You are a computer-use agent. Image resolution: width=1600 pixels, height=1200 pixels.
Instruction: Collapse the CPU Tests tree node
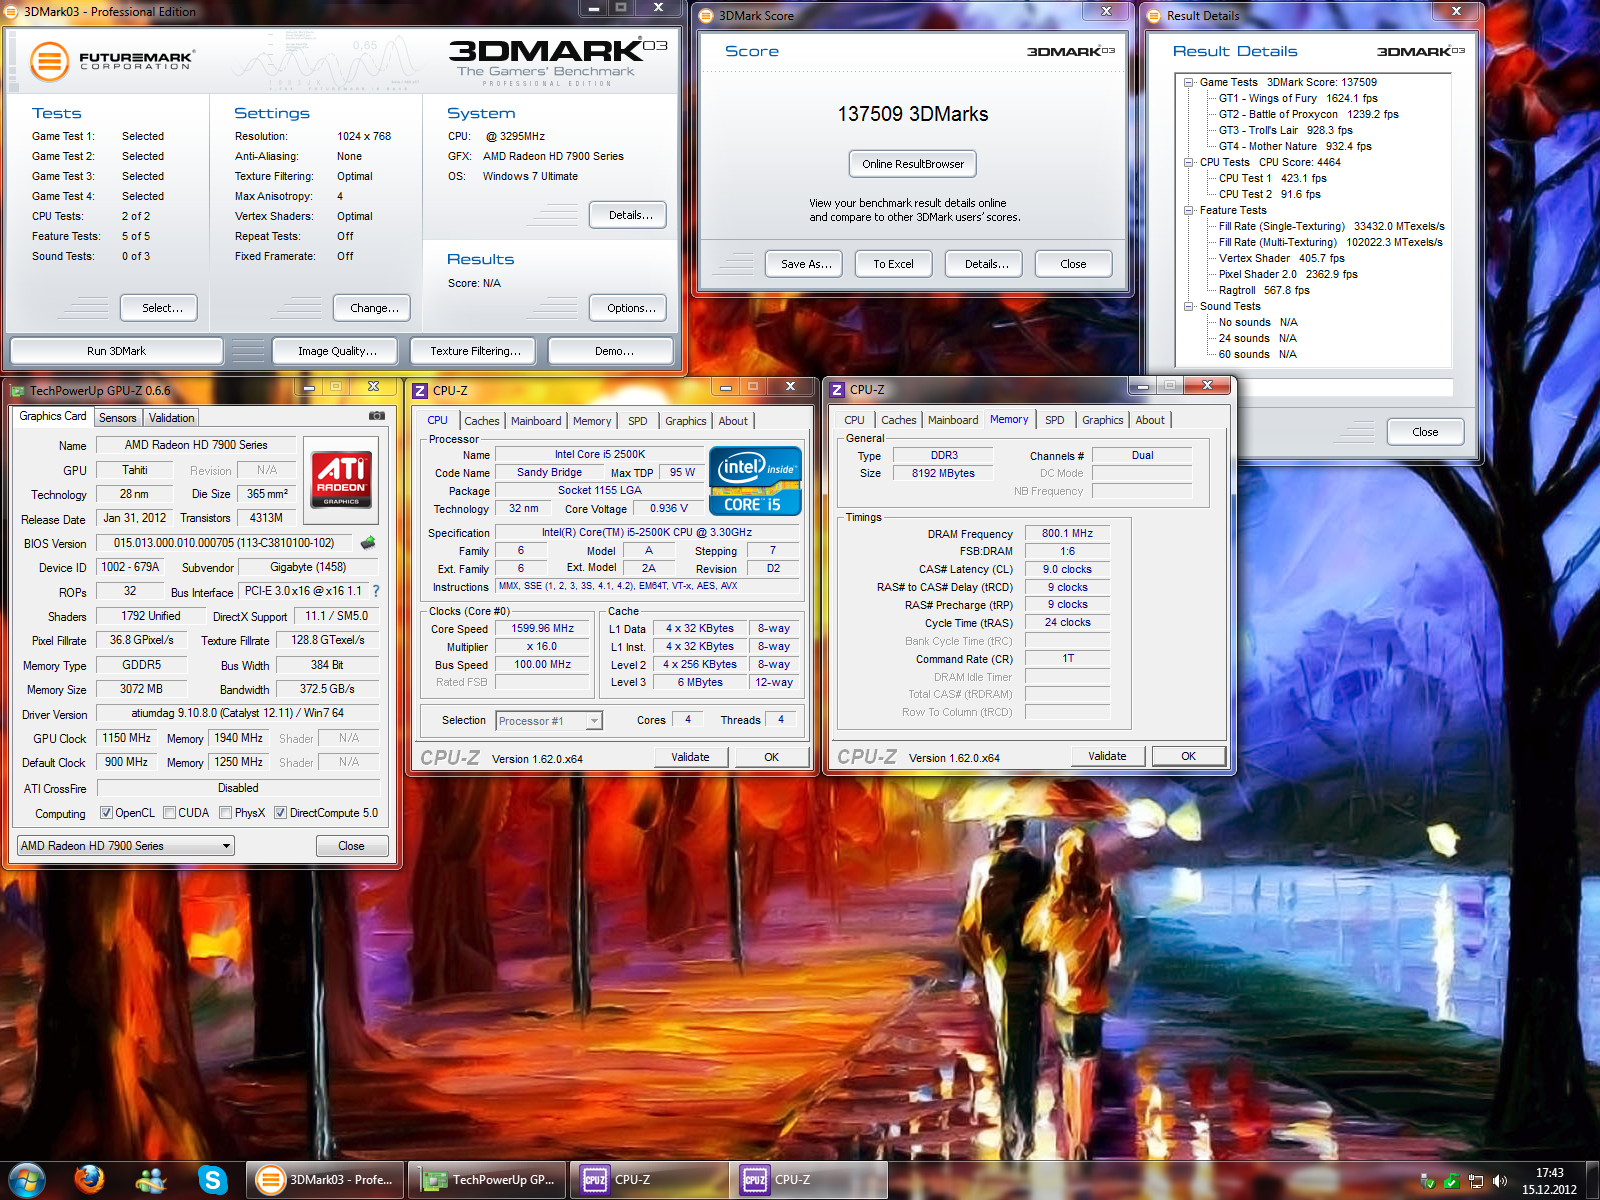click(x=1188, y=162)
